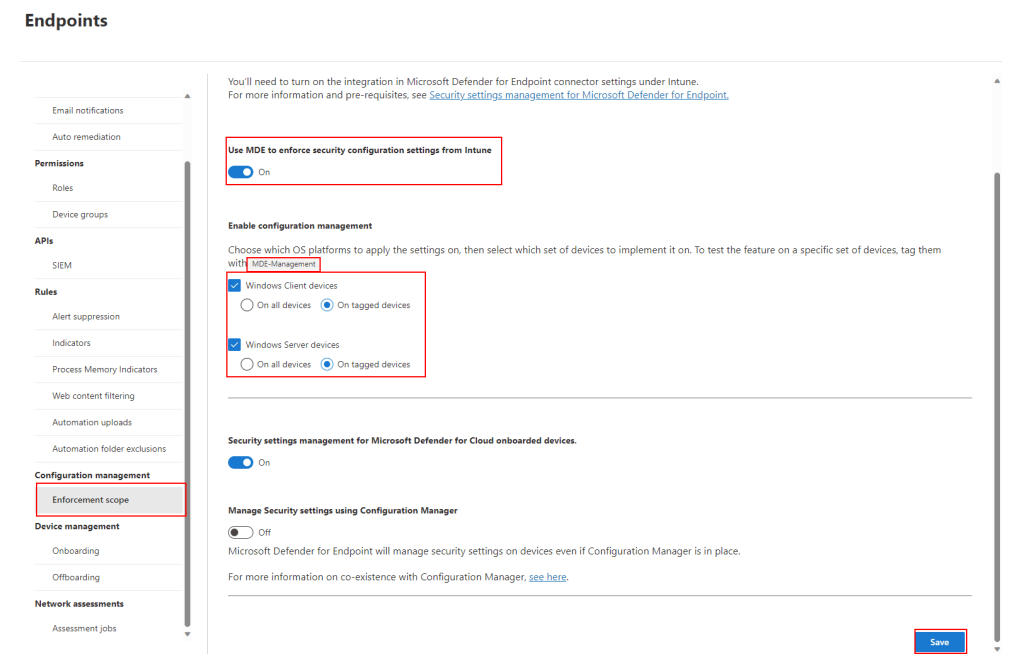Toggle MDE enforce security configuration switch
This screenshot has height=654, width=1024.
coord(240,172)
